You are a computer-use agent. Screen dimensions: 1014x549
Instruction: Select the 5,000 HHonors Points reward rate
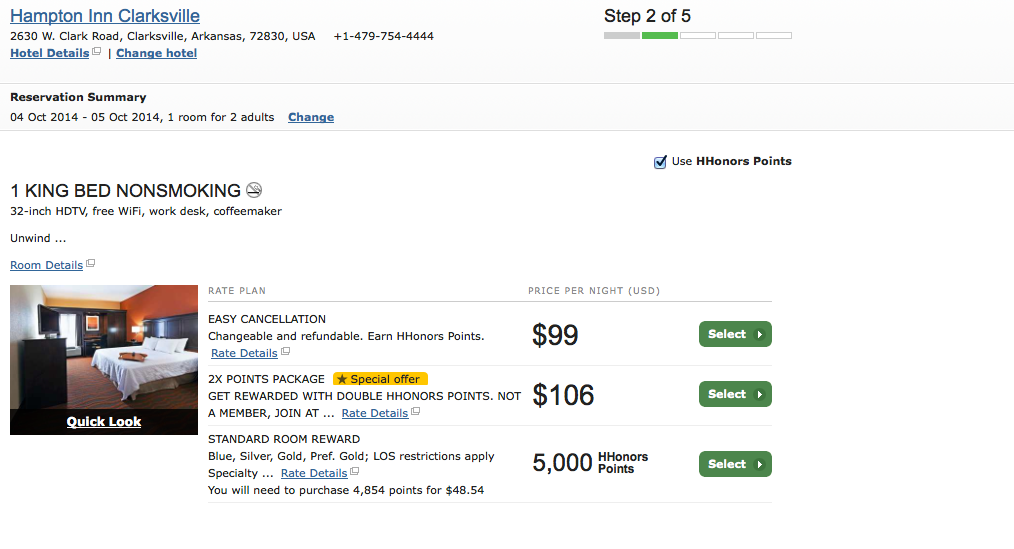tap(735, 464)
